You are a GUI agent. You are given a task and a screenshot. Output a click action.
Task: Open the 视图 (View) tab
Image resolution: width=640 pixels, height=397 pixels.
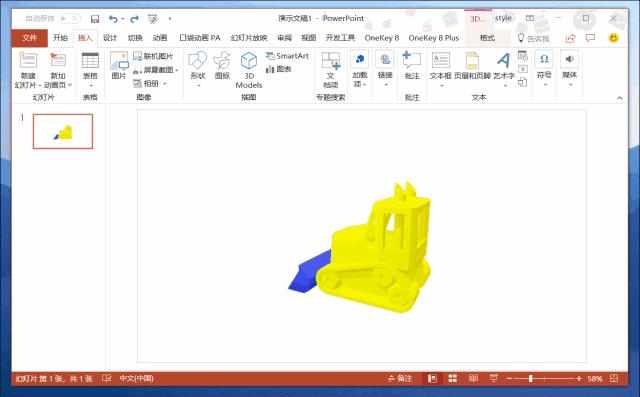pyautogui.click(x=309, y=38)
